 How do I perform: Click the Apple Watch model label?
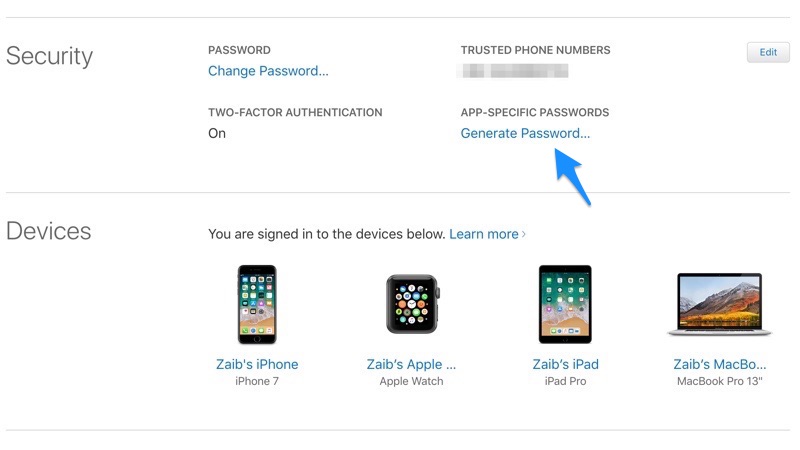click(411, 381)
